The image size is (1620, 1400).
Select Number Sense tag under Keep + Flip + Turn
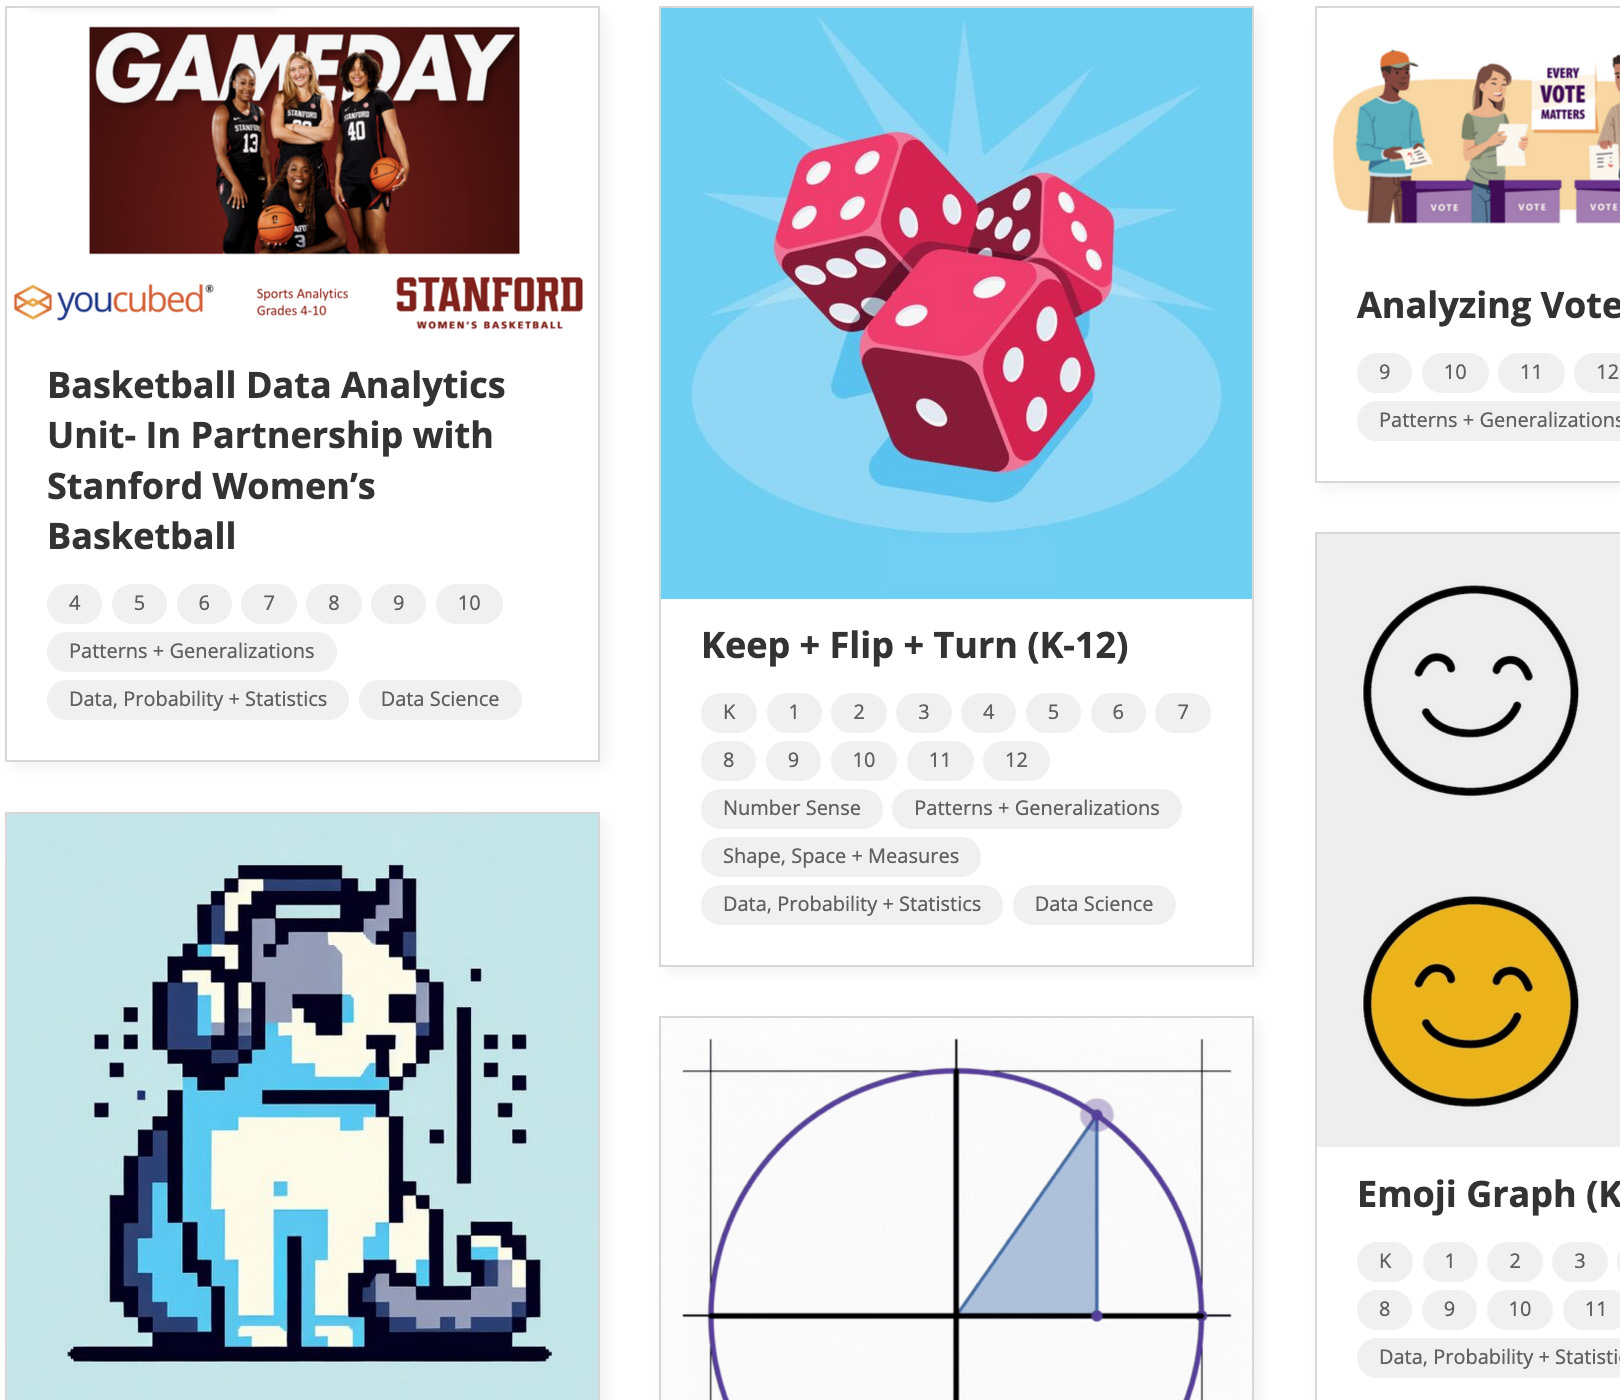(x=792, y=808)
